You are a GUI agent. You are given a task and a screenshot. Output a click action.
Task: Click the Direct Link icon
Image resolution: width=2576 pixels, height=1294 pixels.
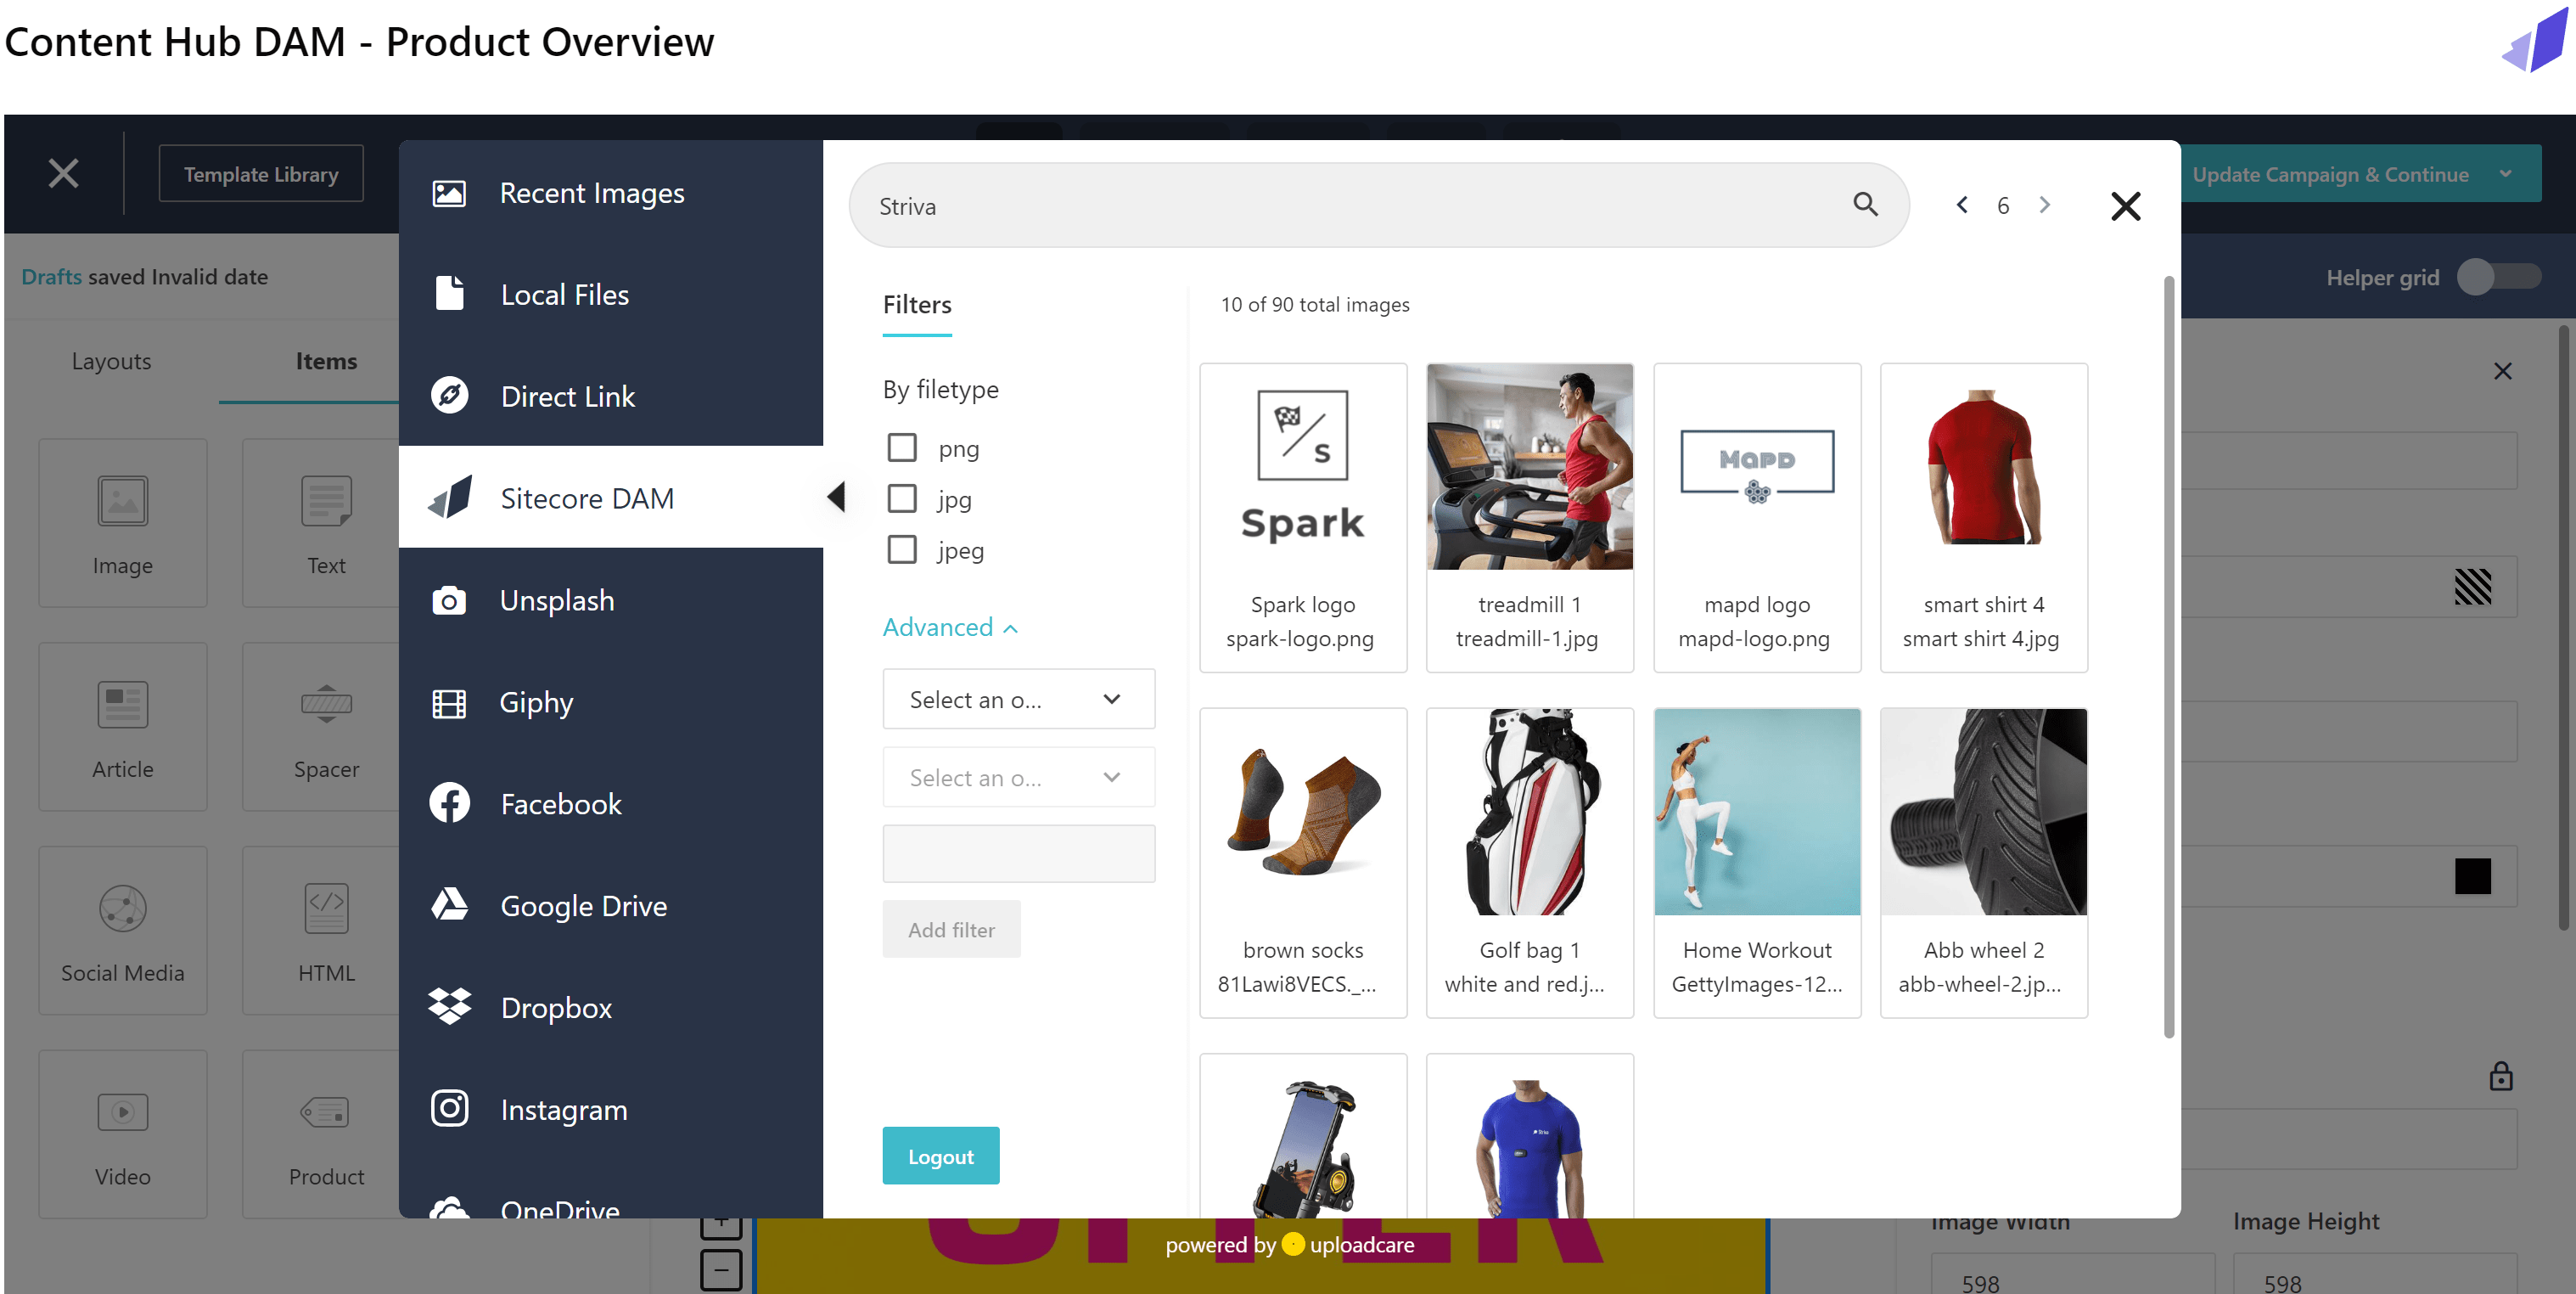[x=449, y=396]
